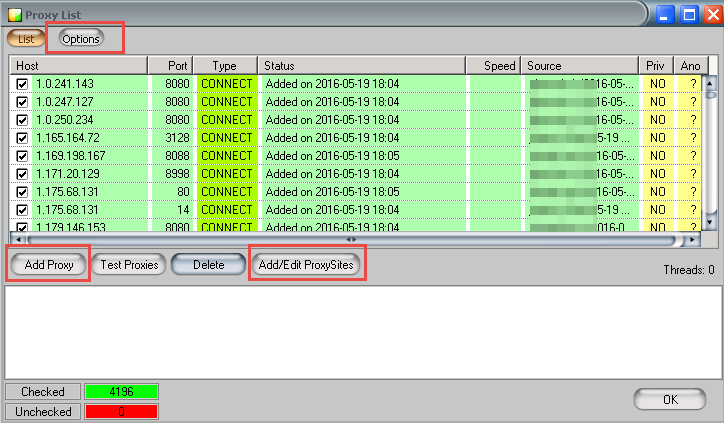Confirm with the OK button

click(x=670, y=399)
